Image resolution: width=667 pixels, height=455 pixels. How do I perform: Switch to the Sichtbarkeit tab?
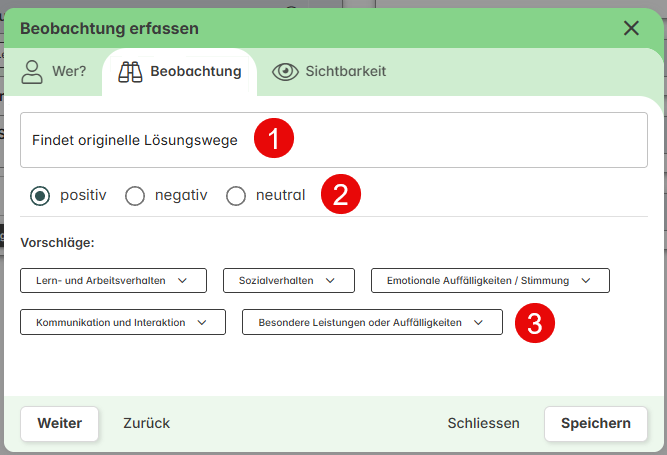[x=329, y=71]
